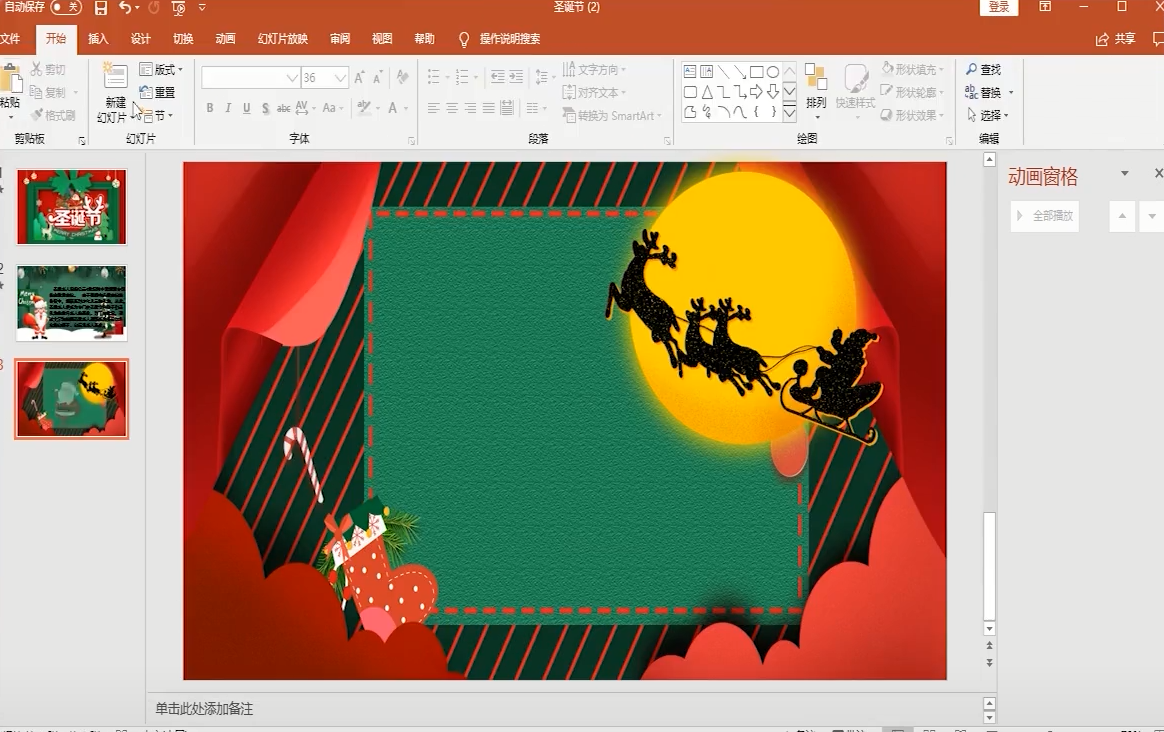
Task: Click the 格式刷 format painter
Action: click(x=53, y=115)
